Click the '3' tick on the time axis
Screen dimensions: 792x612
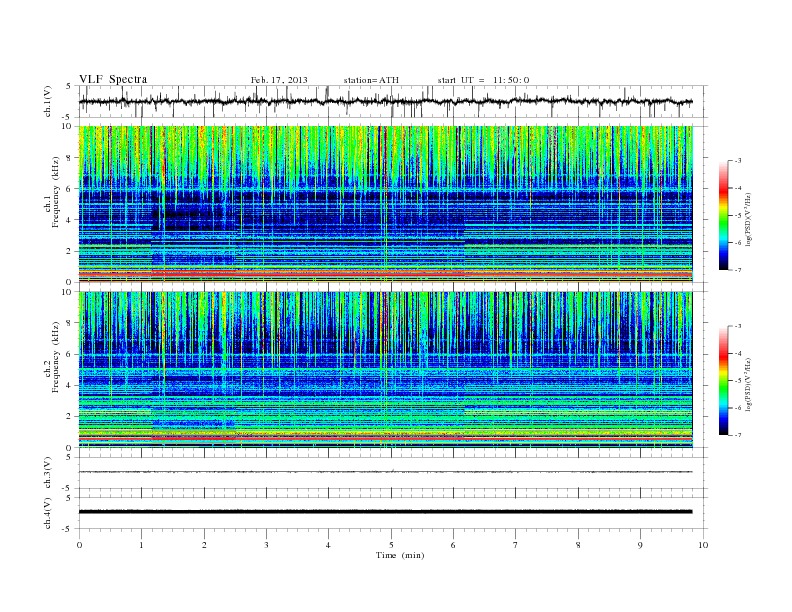click(x=266, y=545)
